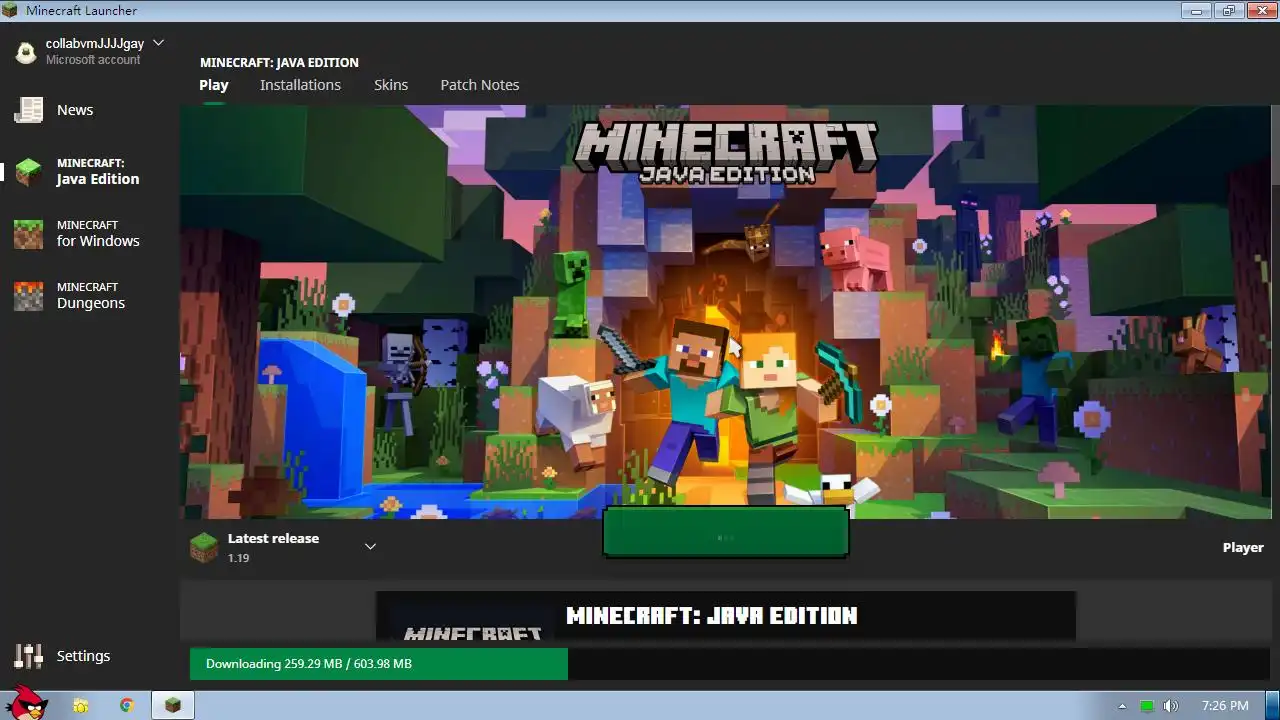1280x720 pixels.
Task: Open the yellow pinned taskbar icon
Action: pos(81,705)
